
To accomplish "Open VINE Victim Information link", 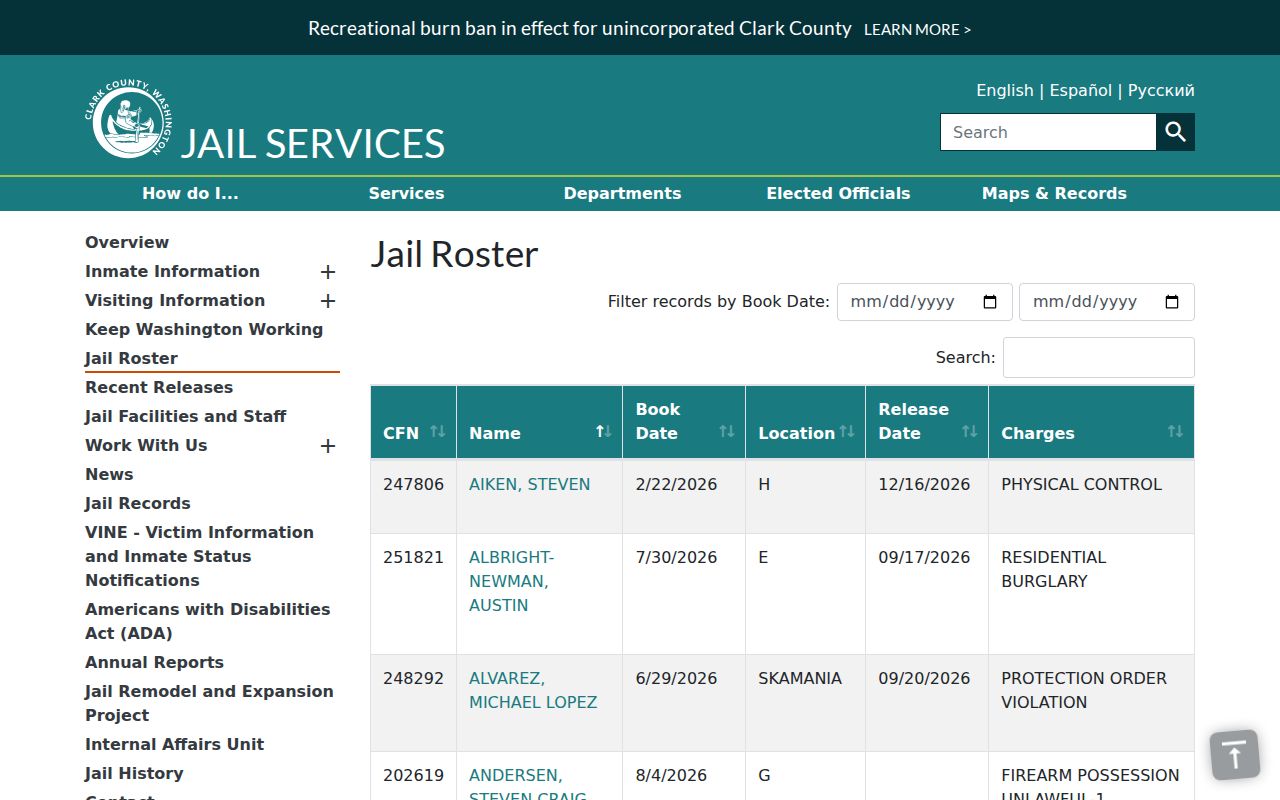I will pos(199,556).
